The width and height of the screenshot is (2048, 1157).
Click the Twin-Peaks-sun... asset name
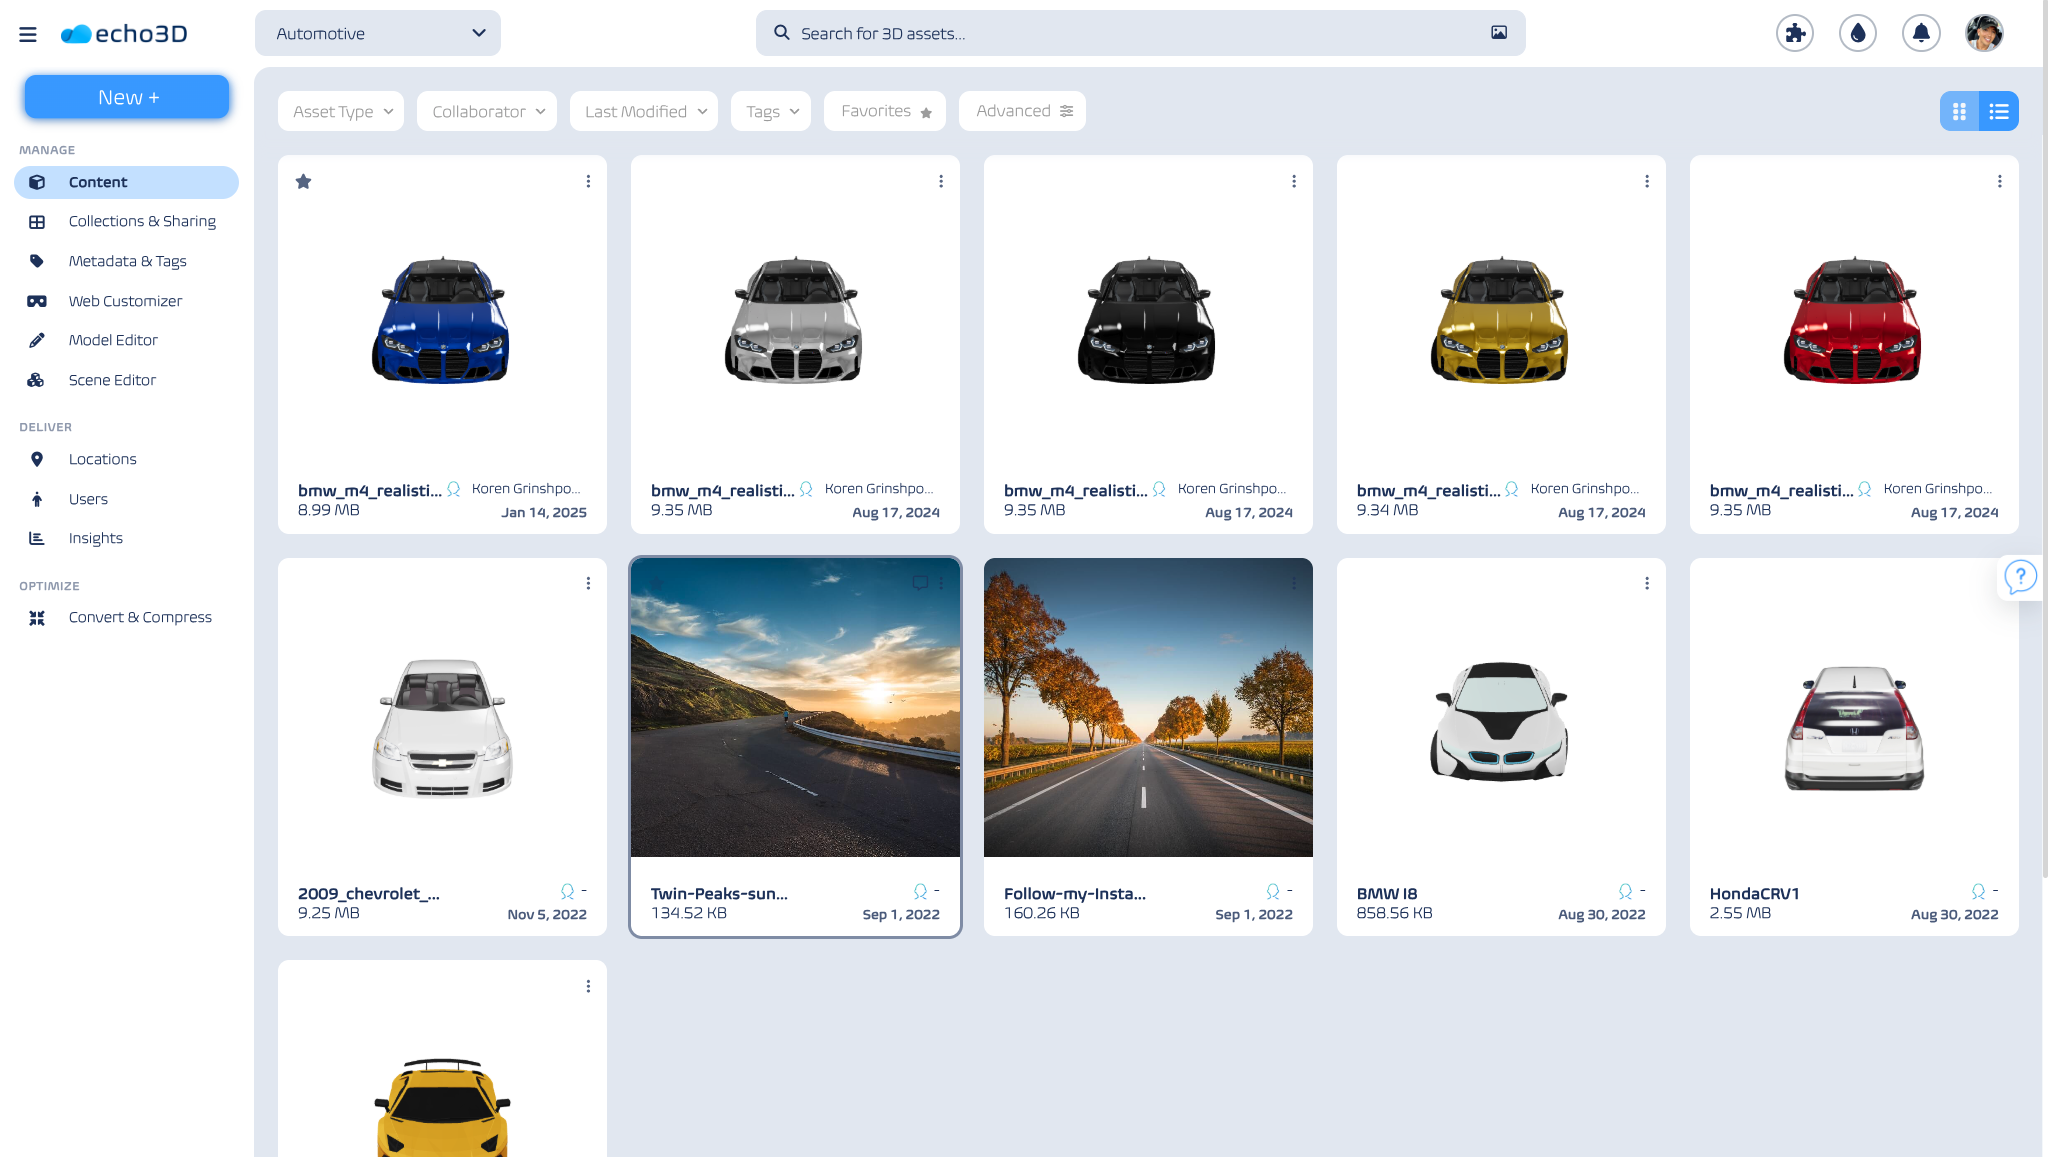tap(719, 893)
